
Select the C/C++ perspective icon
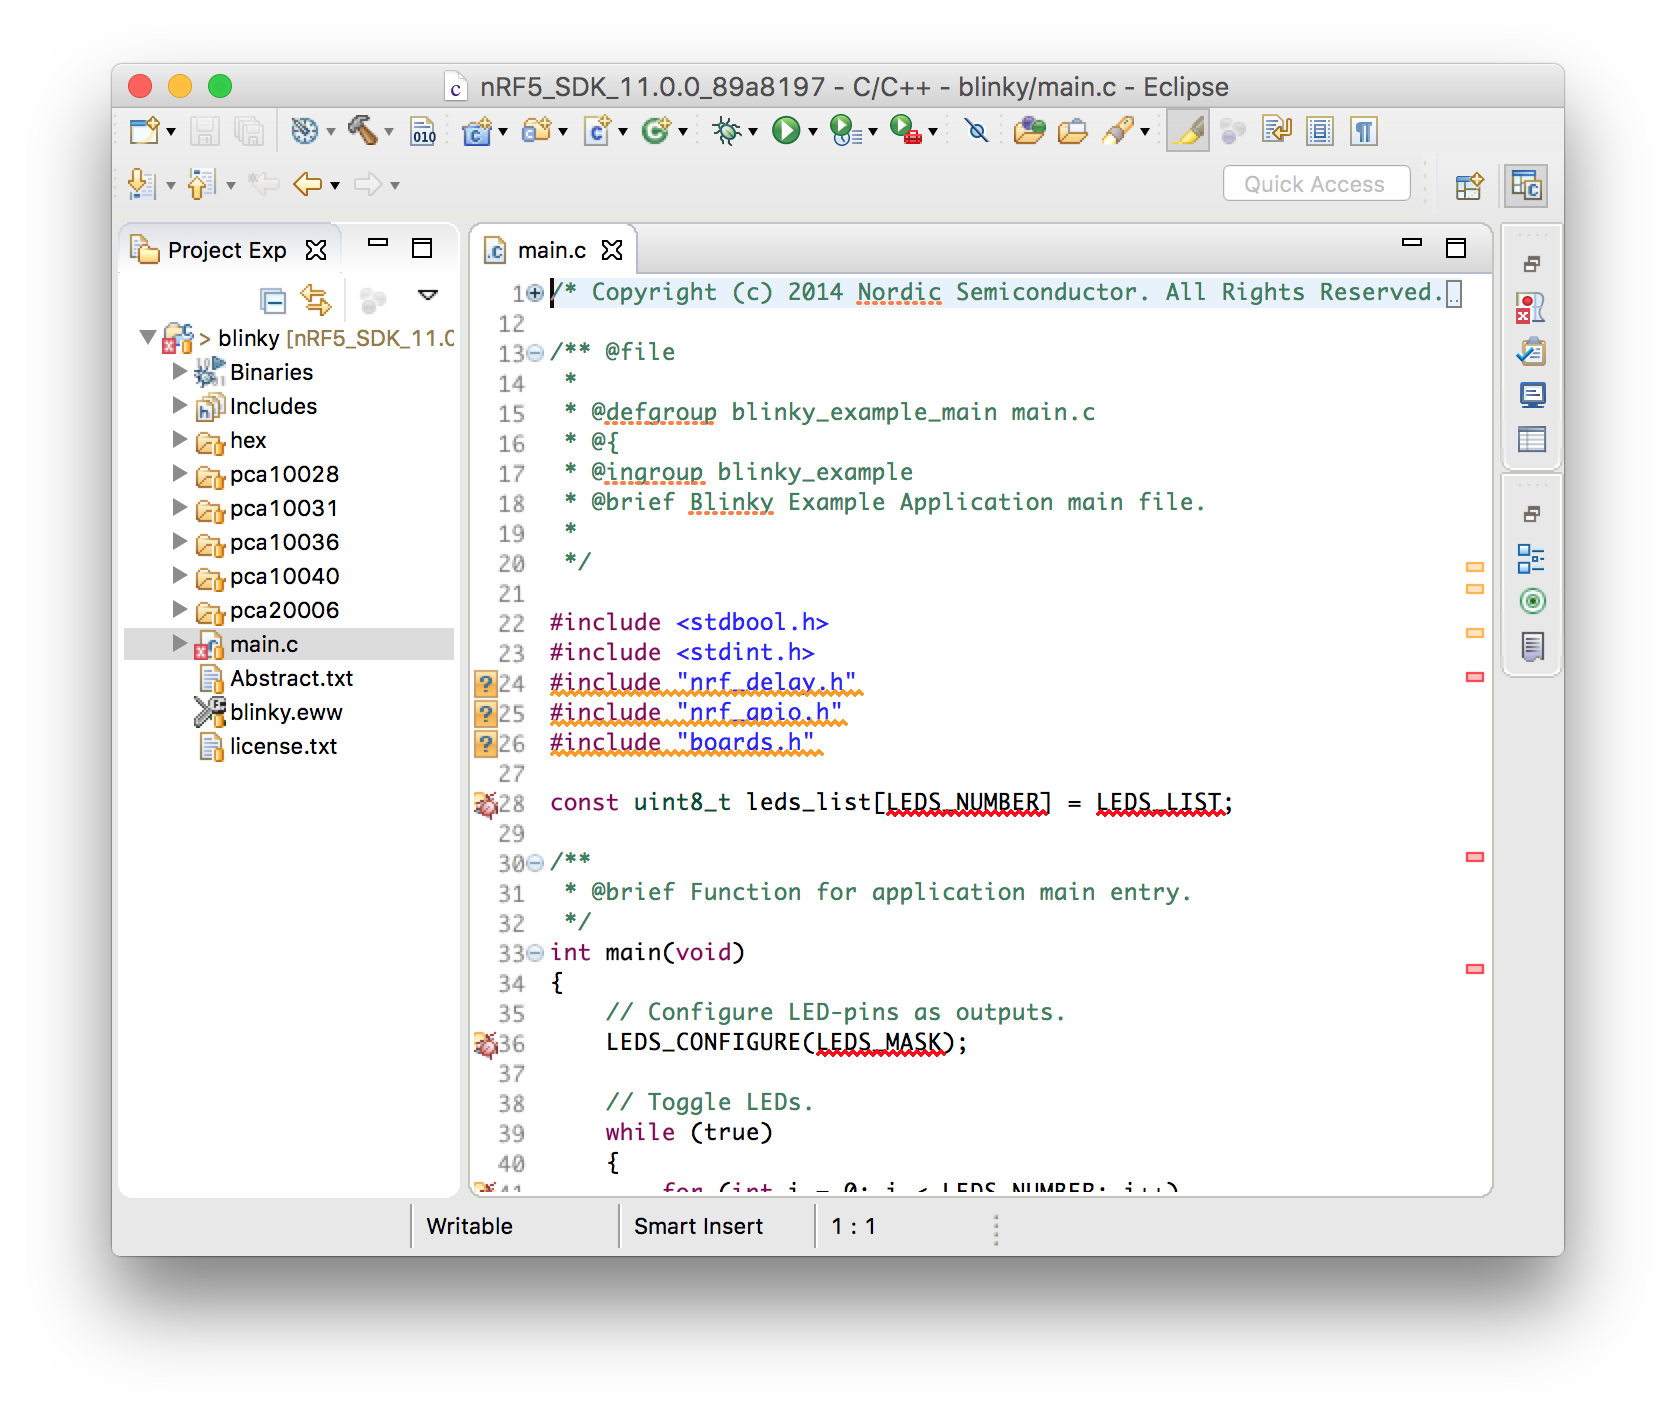click(1526, 186)
